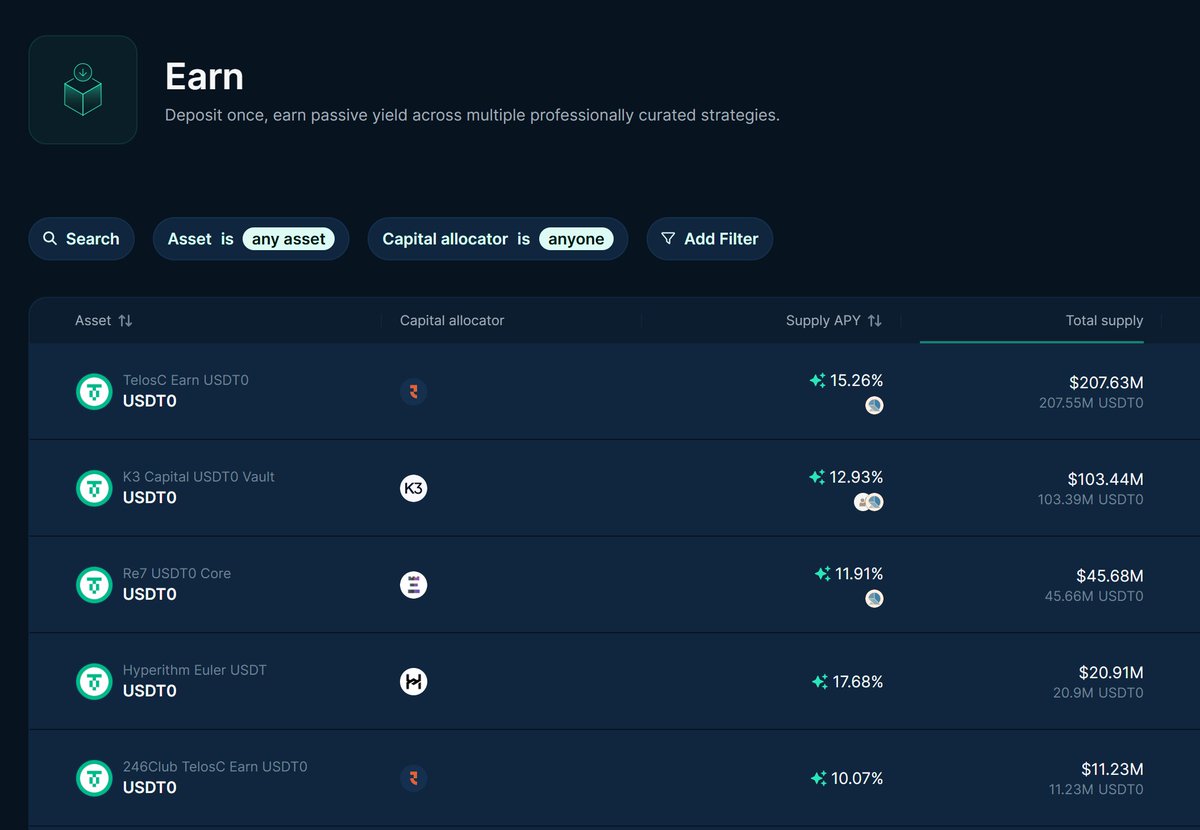
Task: Click the $11.23M total supply value
Action: click(x=1112, y=770)
